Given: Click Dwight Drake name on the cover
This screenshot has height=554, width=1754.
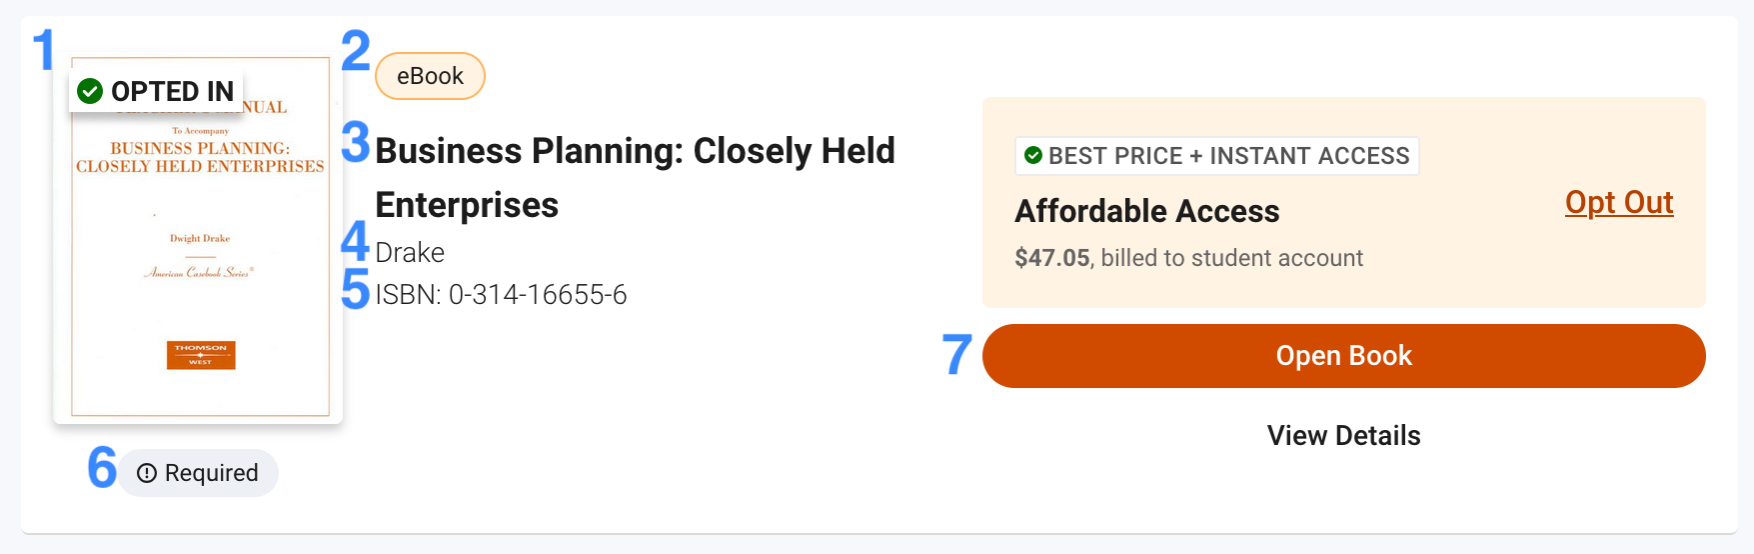Looking at the screenshot, I should pyautogui.click(x=200, y=239).
